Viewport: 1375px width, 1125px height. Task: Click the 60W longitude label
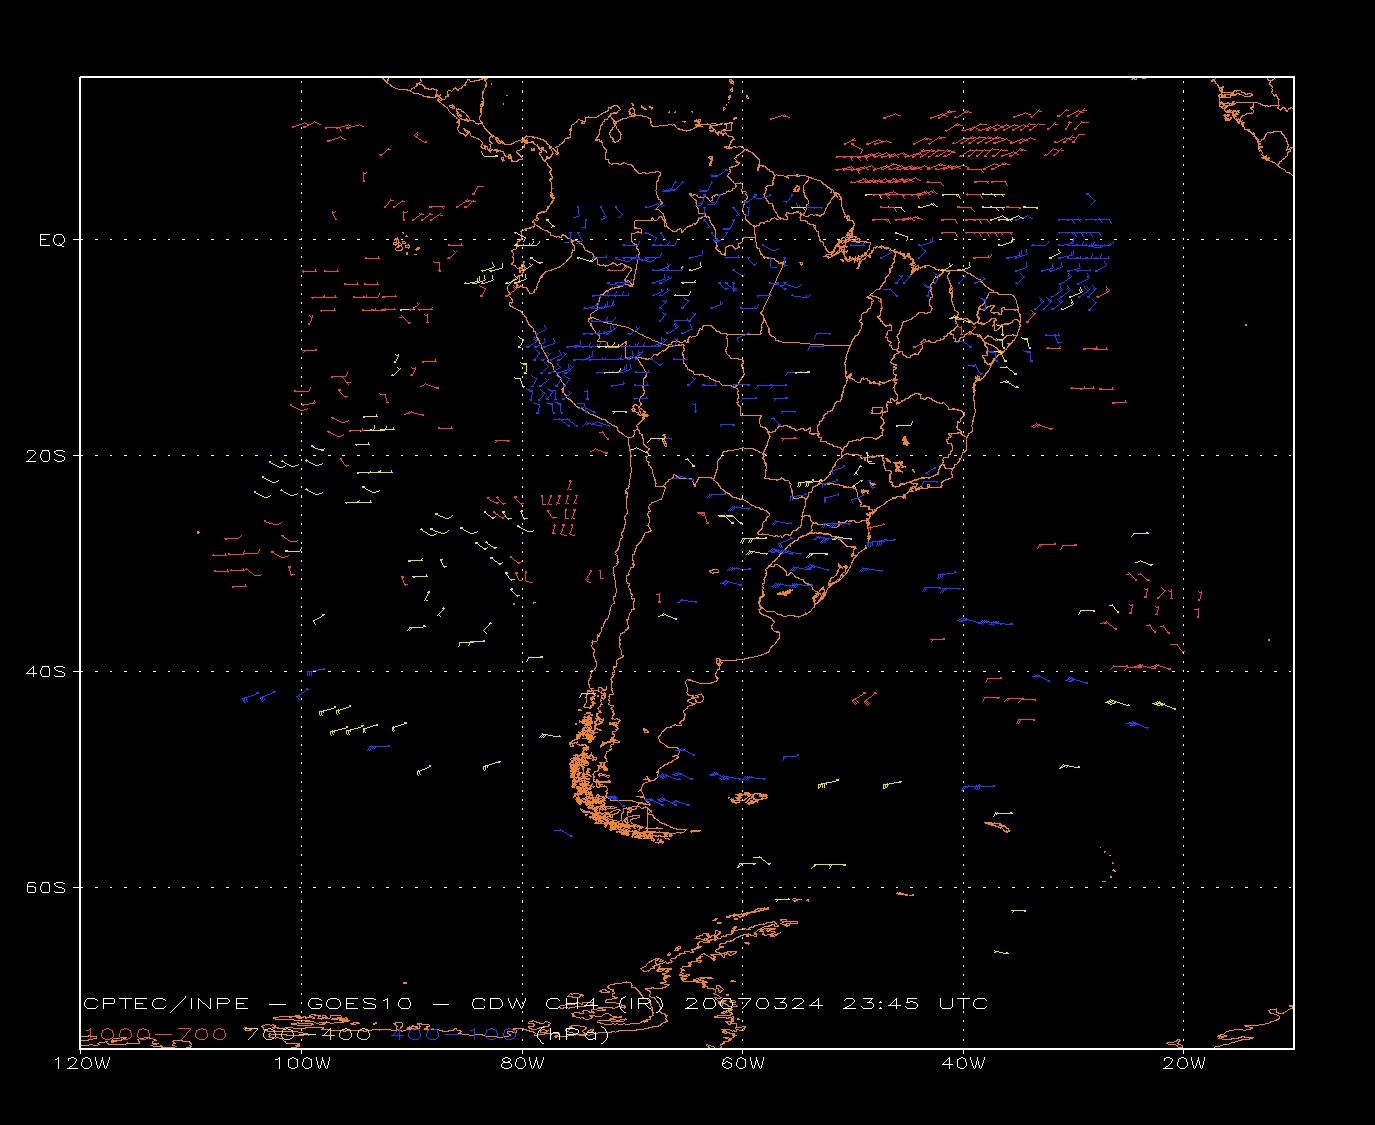tap(743, 1063)
